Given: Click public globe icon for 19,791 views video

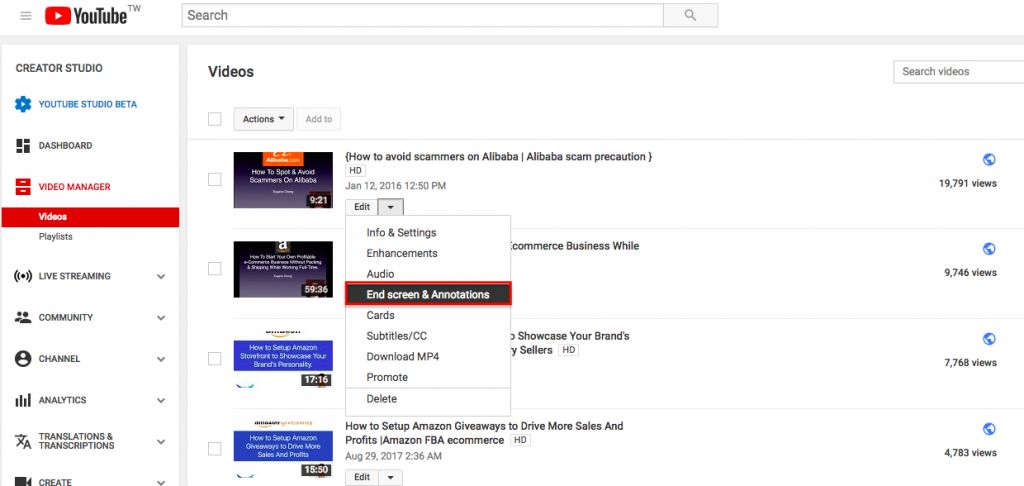Looking at the screenshot, I should click(989, 159).
